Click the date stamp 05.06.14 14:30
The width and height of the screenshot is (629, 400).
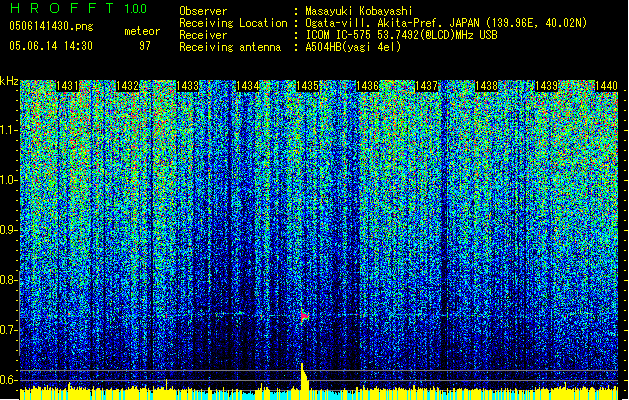coord(51,46)
